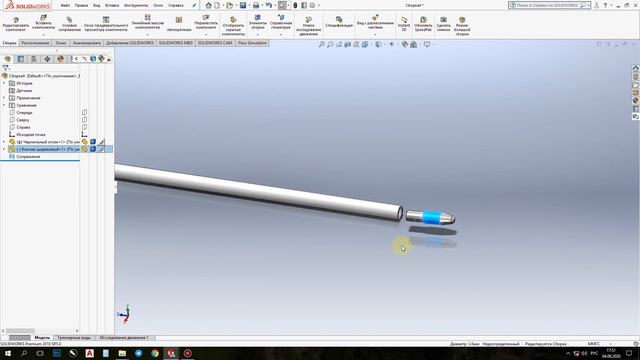Open dropdown under Insert Components

43,35
